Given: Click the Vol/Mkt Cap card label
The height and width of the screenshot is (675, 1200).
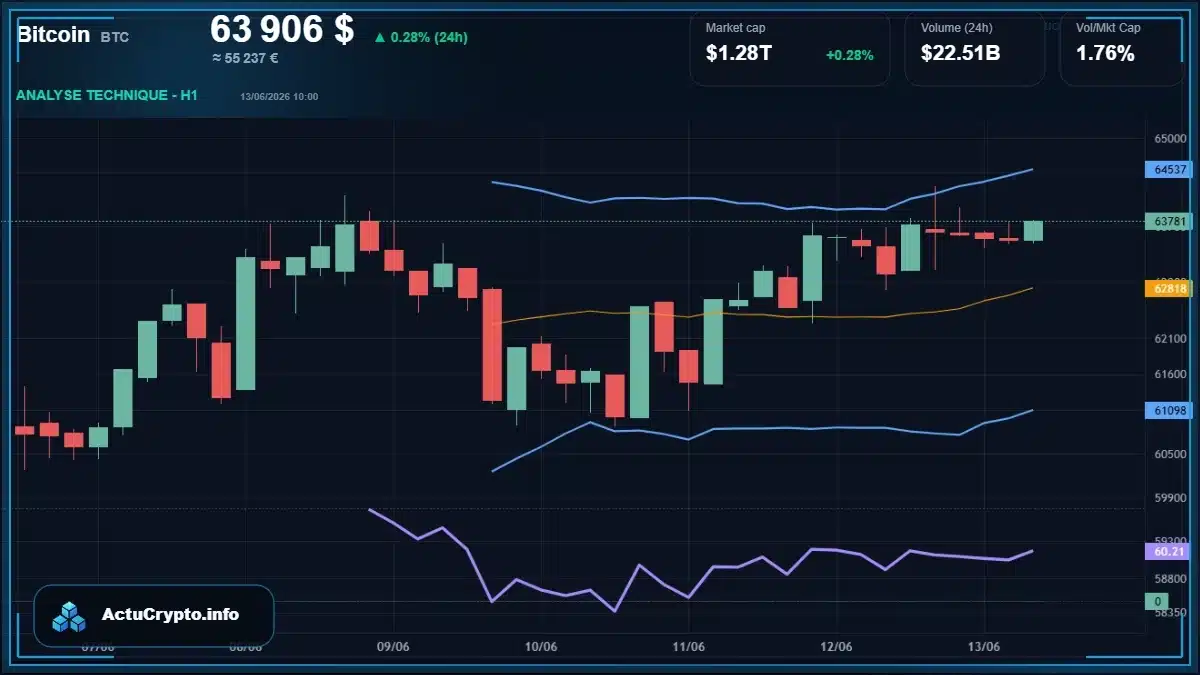Looking at the screenshot, I should pyautogui.click(x=1108, y=28).
